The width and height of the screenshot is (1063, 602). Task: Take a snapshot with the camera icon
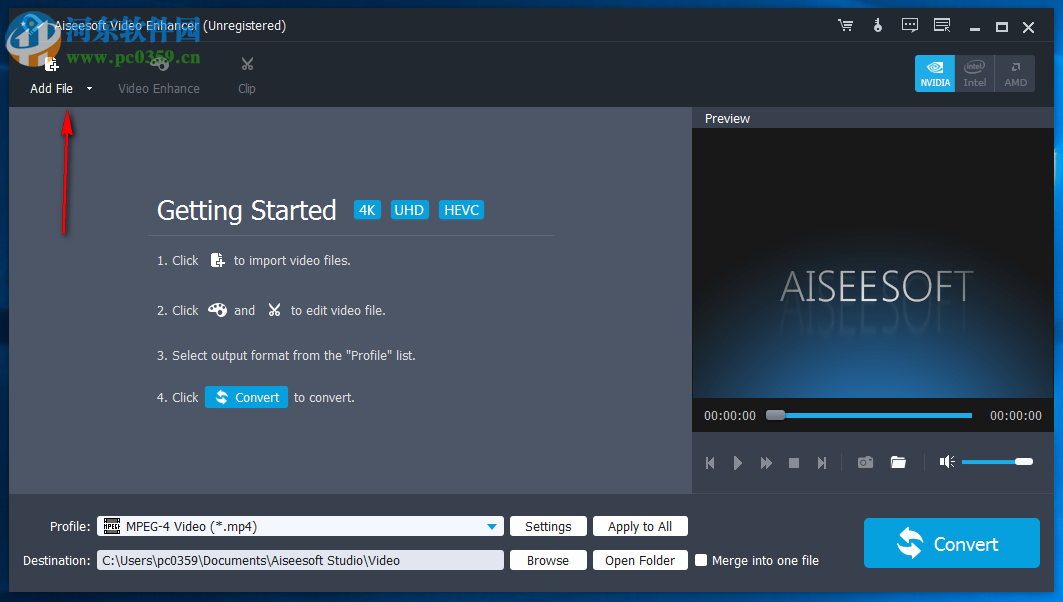point(865,462)
